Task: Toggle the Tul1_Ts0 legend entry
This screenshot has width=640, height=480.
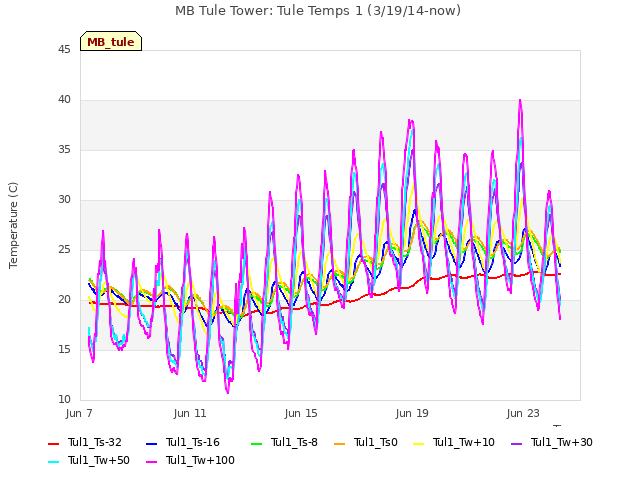Action: point(366,442)
